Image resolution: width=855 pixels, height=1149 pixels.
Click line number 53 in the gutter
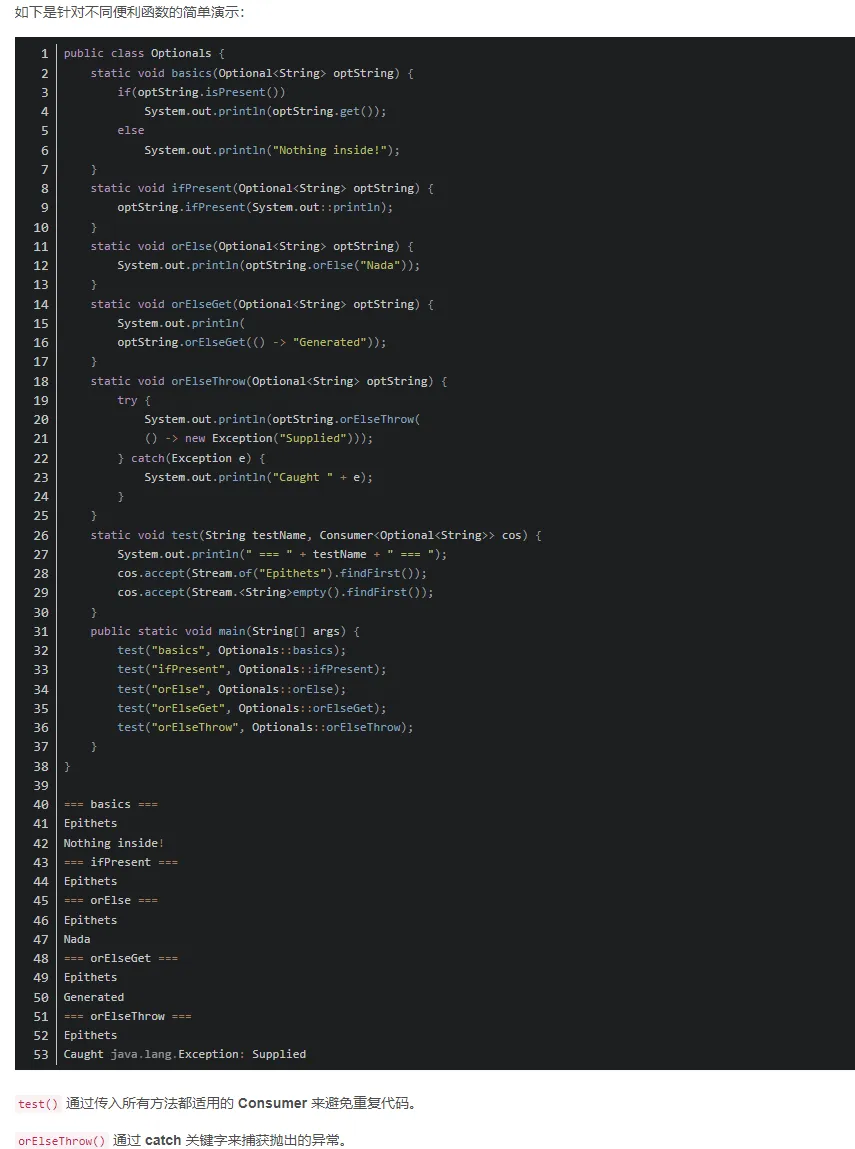(x=41, y=1054)
